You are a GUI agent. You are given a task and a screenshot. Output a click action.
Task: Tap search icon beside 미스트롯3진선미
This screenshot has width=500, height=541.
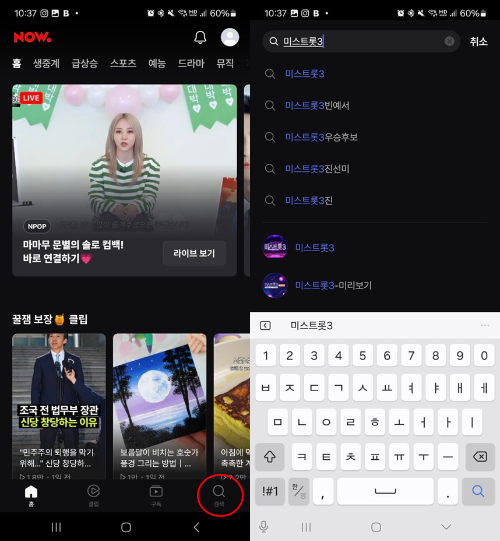(x=270, y=169)
